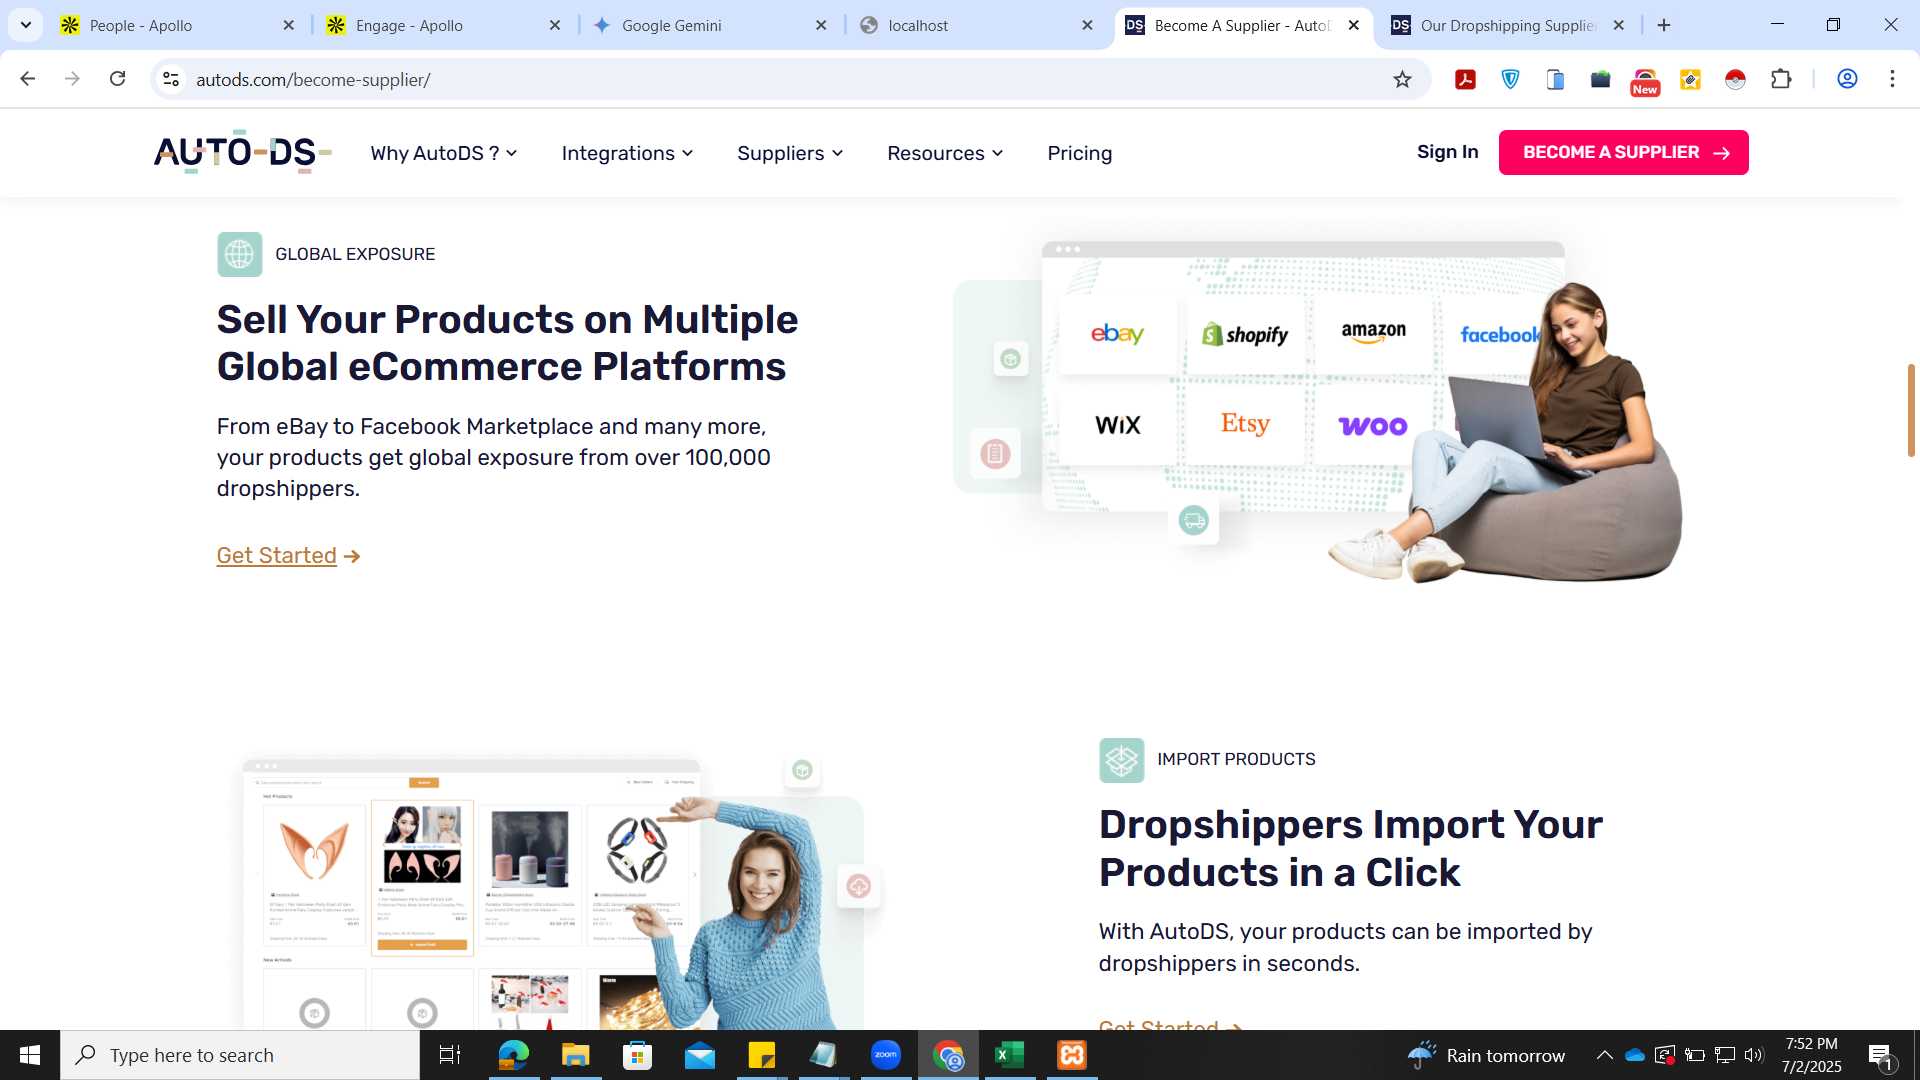Open XAMPP from the taskbar

pos(1072,1055)
